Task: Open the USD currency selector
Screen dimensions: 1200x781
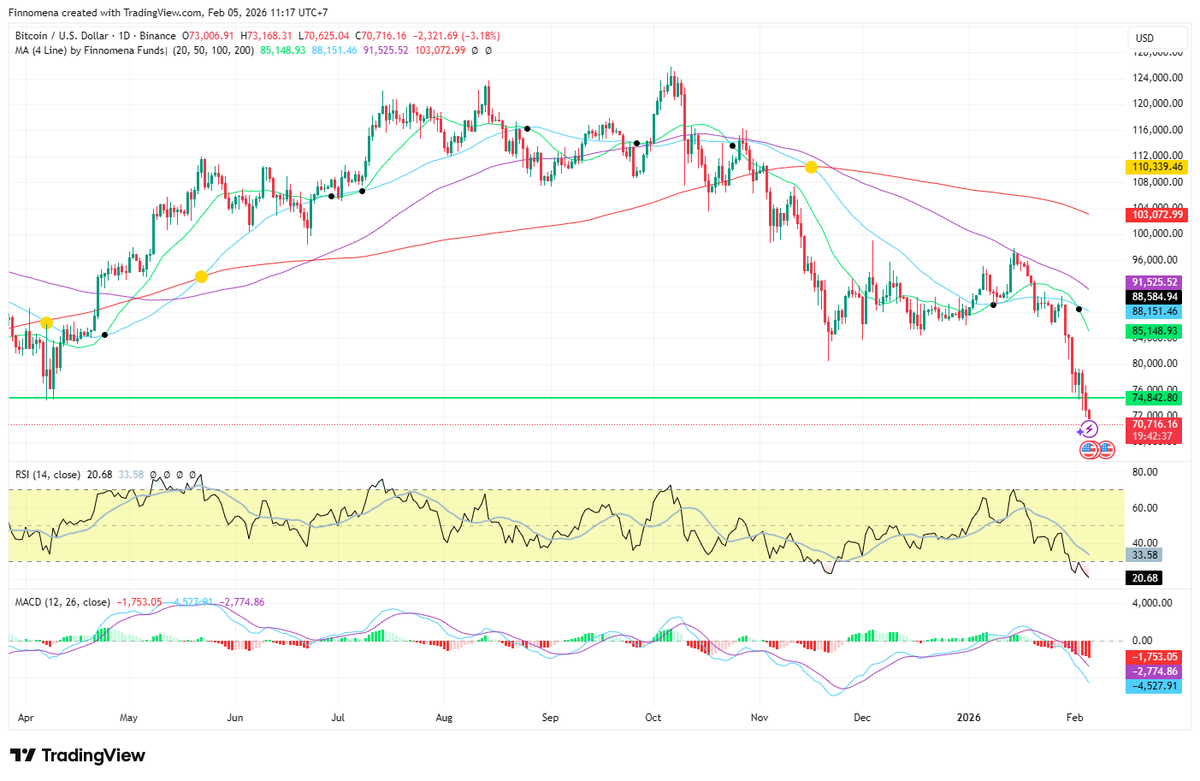Action: 1143,39
